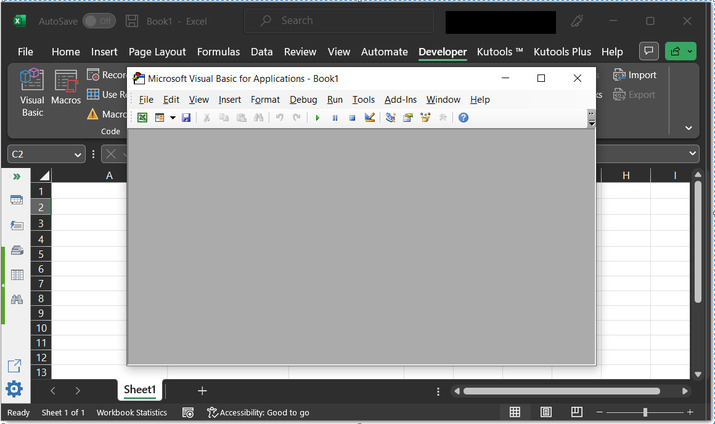Screen dimensions: 715x424
Task: Open the Help menu in VBA editor
Action: click(480, 99)
